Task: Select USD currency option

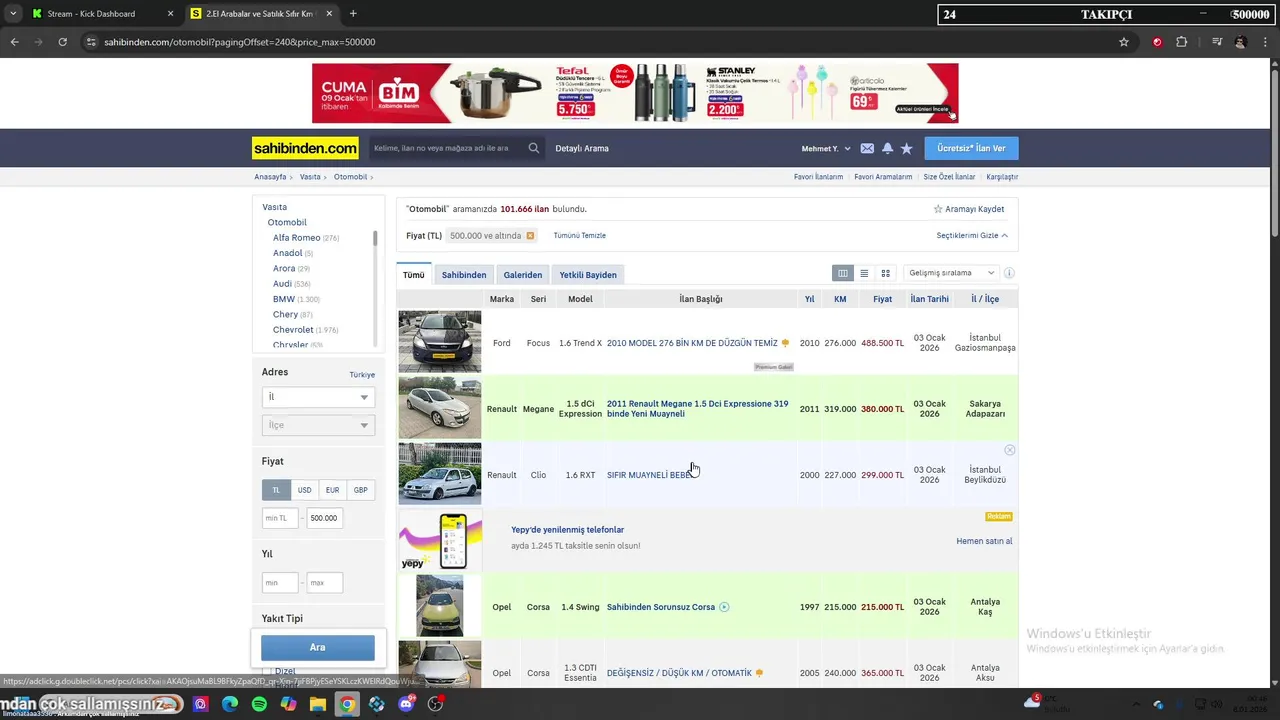Action: (304, 490)
